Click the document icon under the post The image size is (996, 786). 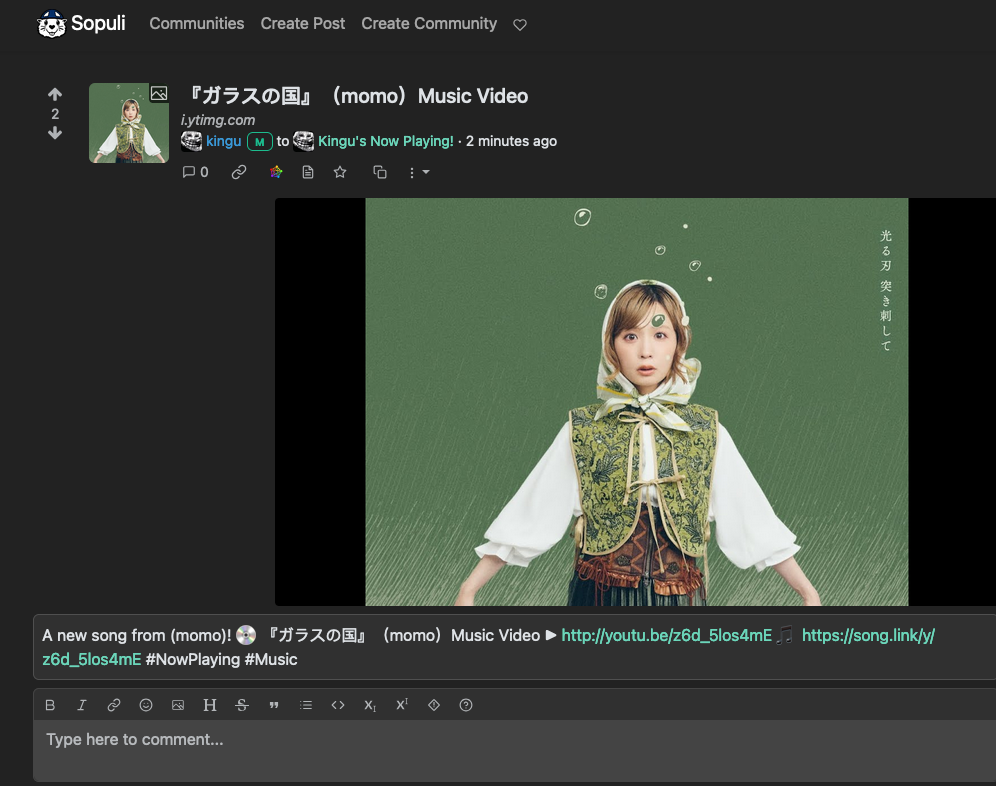click(308, 172)
